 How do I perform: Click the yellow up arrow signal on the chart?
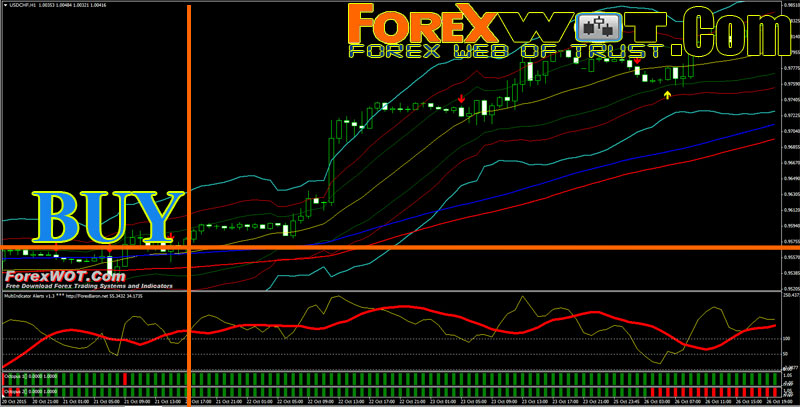[x=667, y=94]
